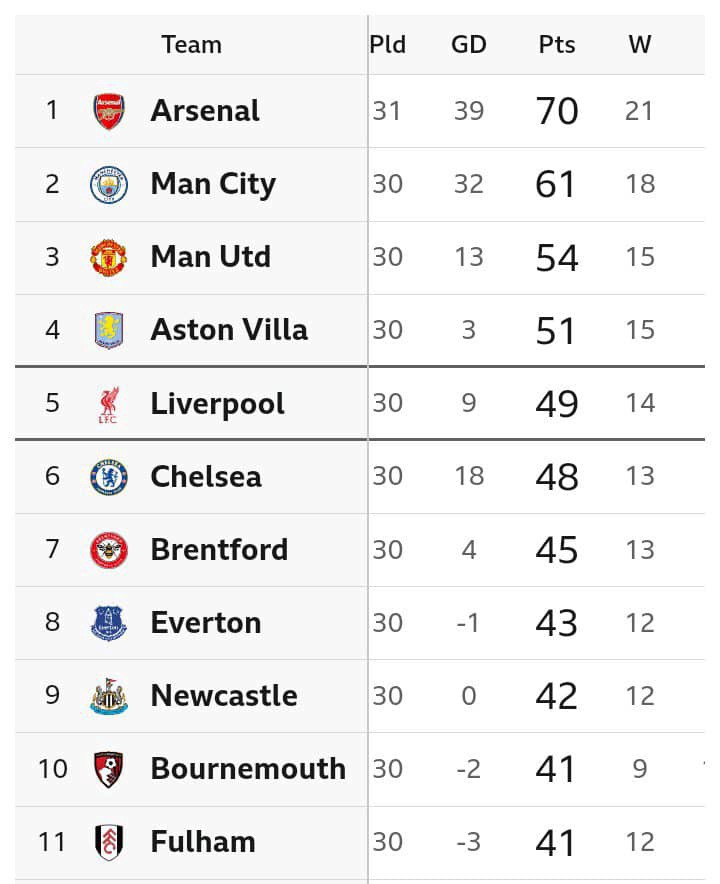
Task: Click the Pld column header
Action: 388,45
